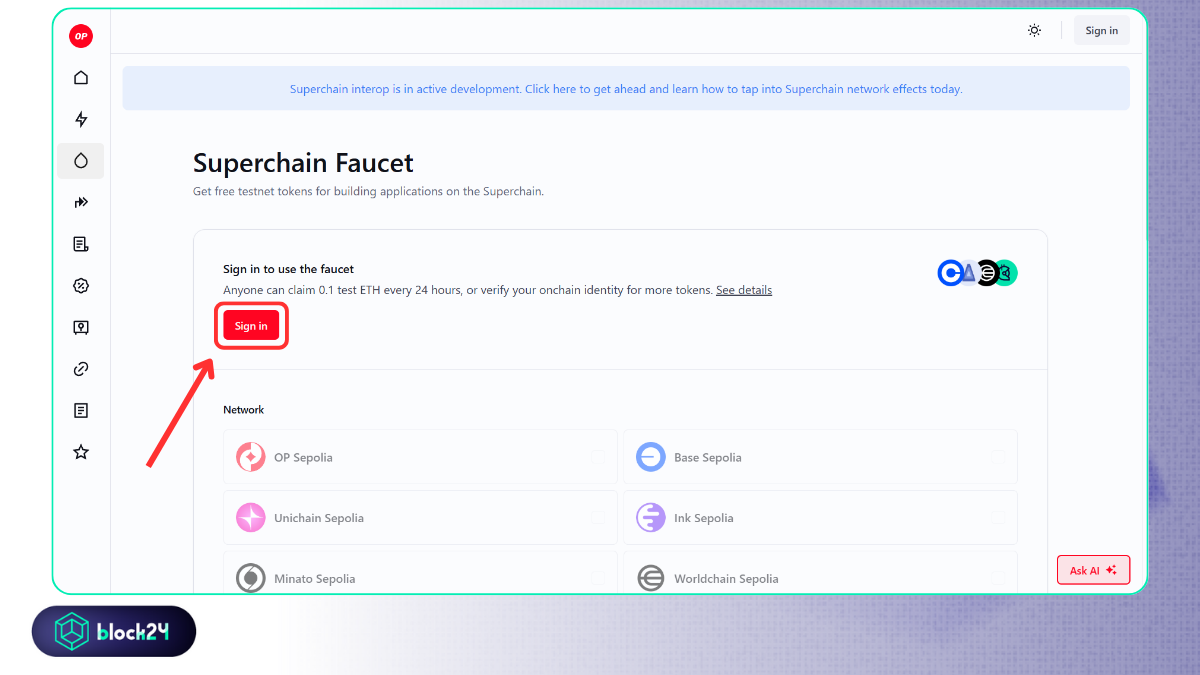The width and height of the screenshot is (1200, 675).
Task: Click the Ink Sepolia logo icon
Action: (651, 518)
